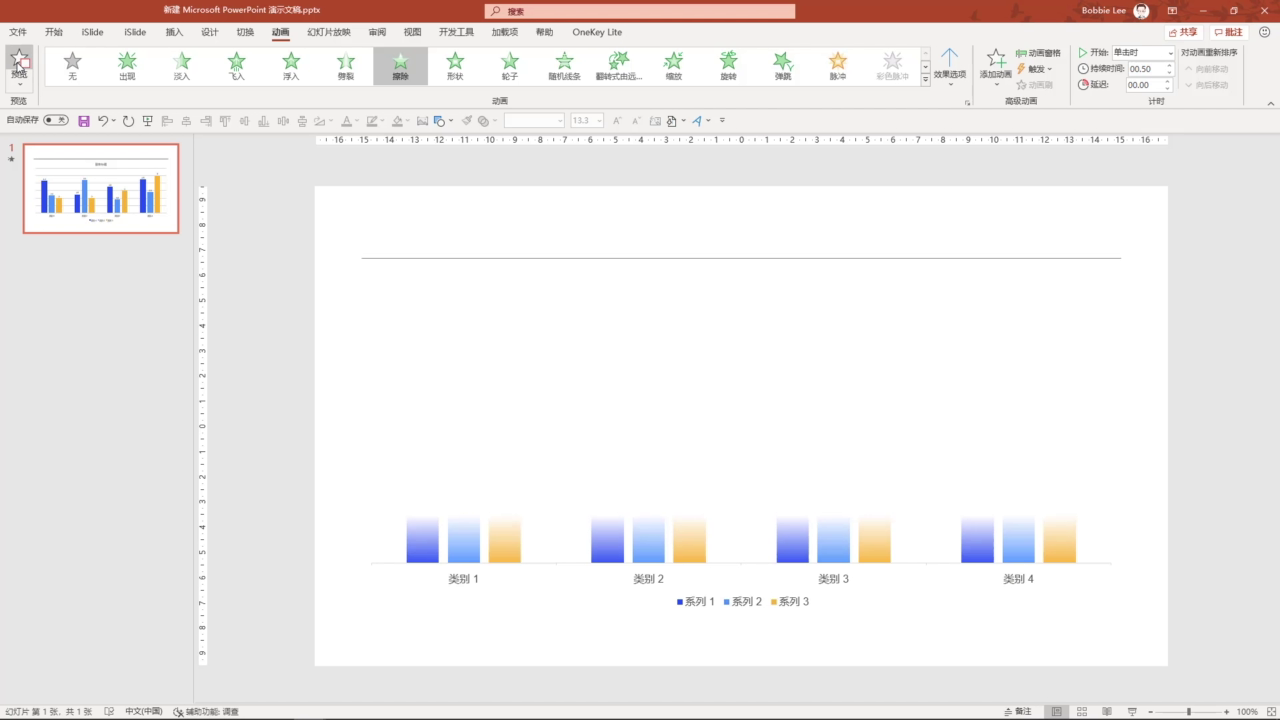Click the start-slideshow-from-beginning icon
Screen dimensions: 1280x720
click(148, 121)
